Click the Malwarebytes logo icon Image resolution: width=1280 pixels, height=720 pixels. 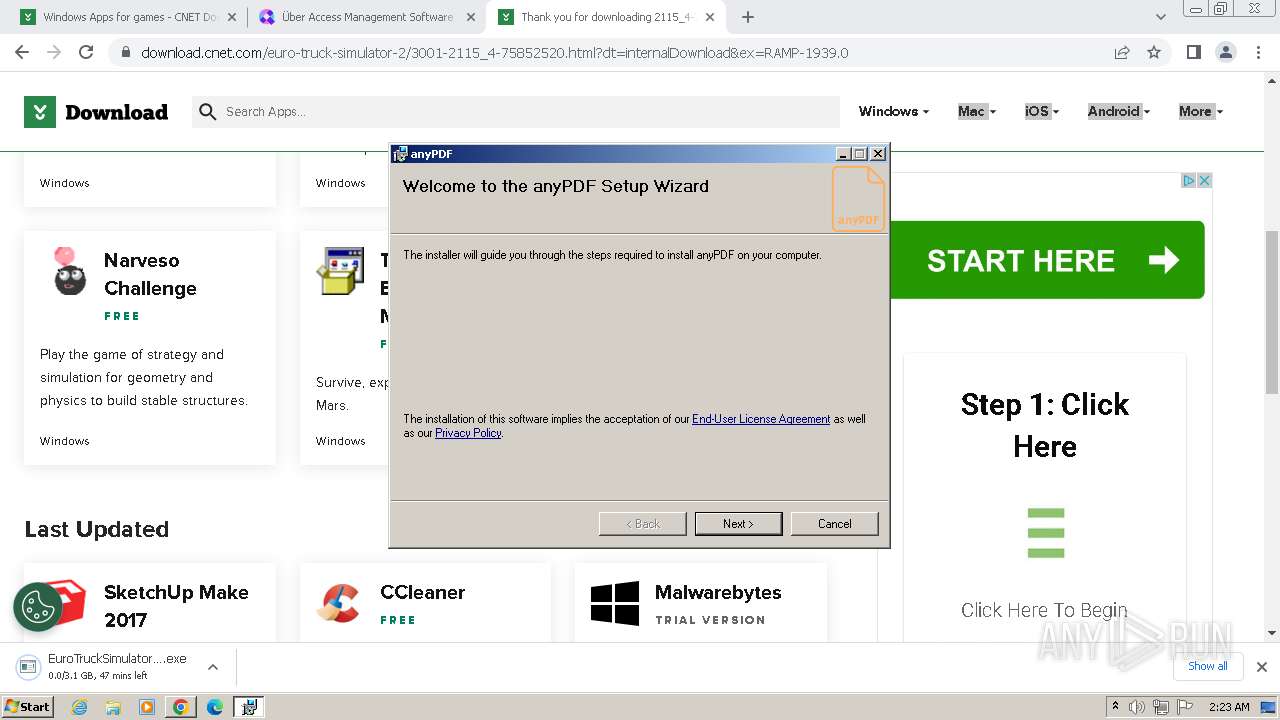click(x=614, y=604)
